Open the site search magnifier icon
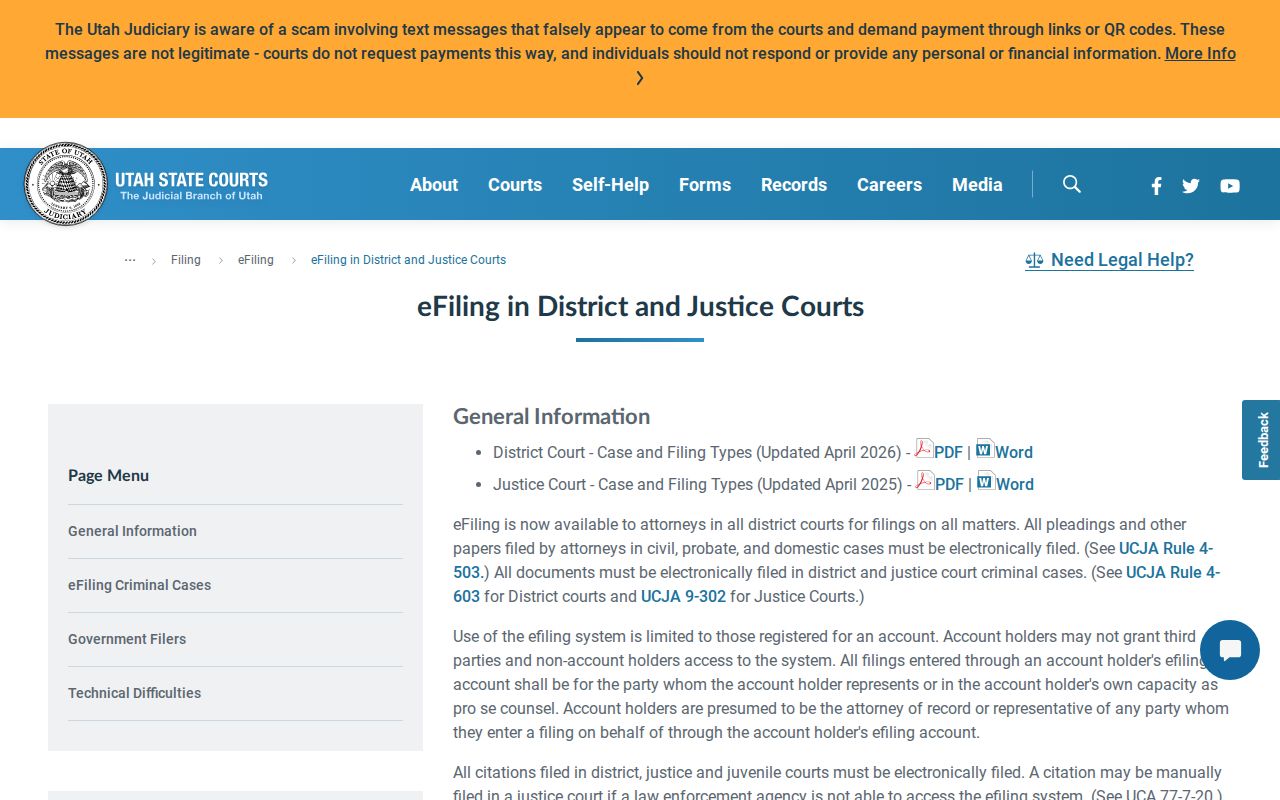The image size is (1280, 800). pos(1072,184)
